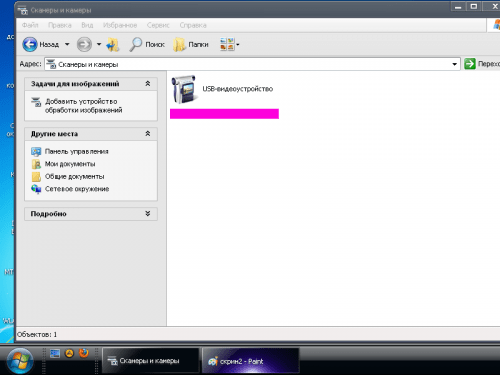Screen dimensions: 500x375
Task: Open the Сервис menu
Action: (158, 25)
